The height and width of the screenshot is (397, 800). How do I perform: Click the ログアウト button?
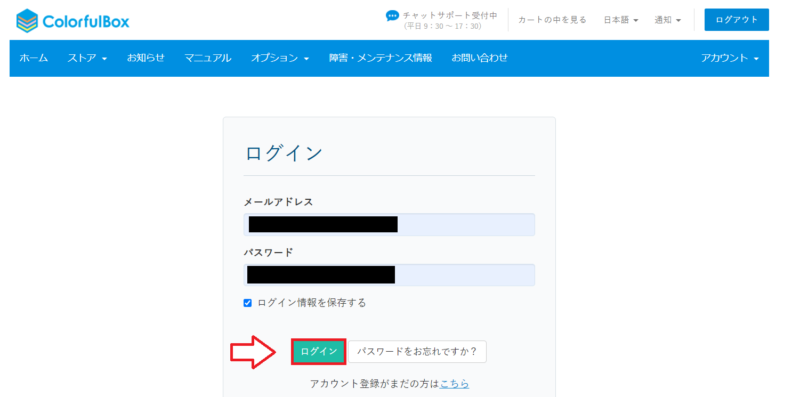point(736,20)
